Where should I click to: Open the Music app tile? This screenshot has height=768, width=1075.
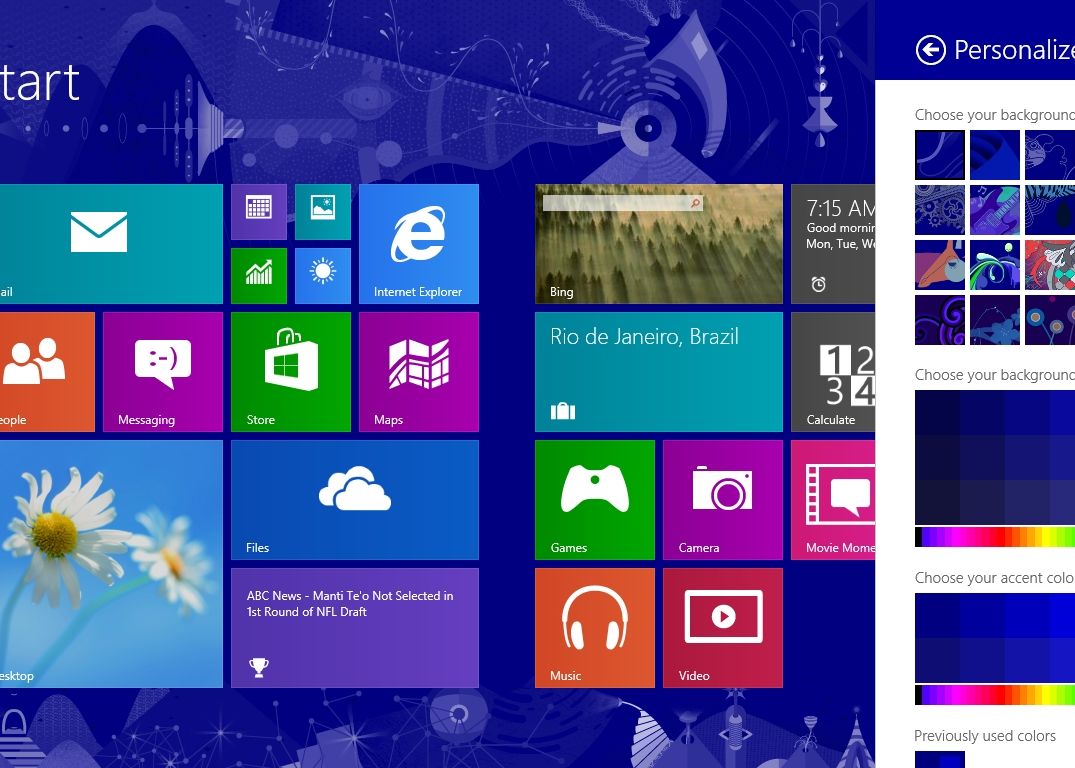point(595,627)
